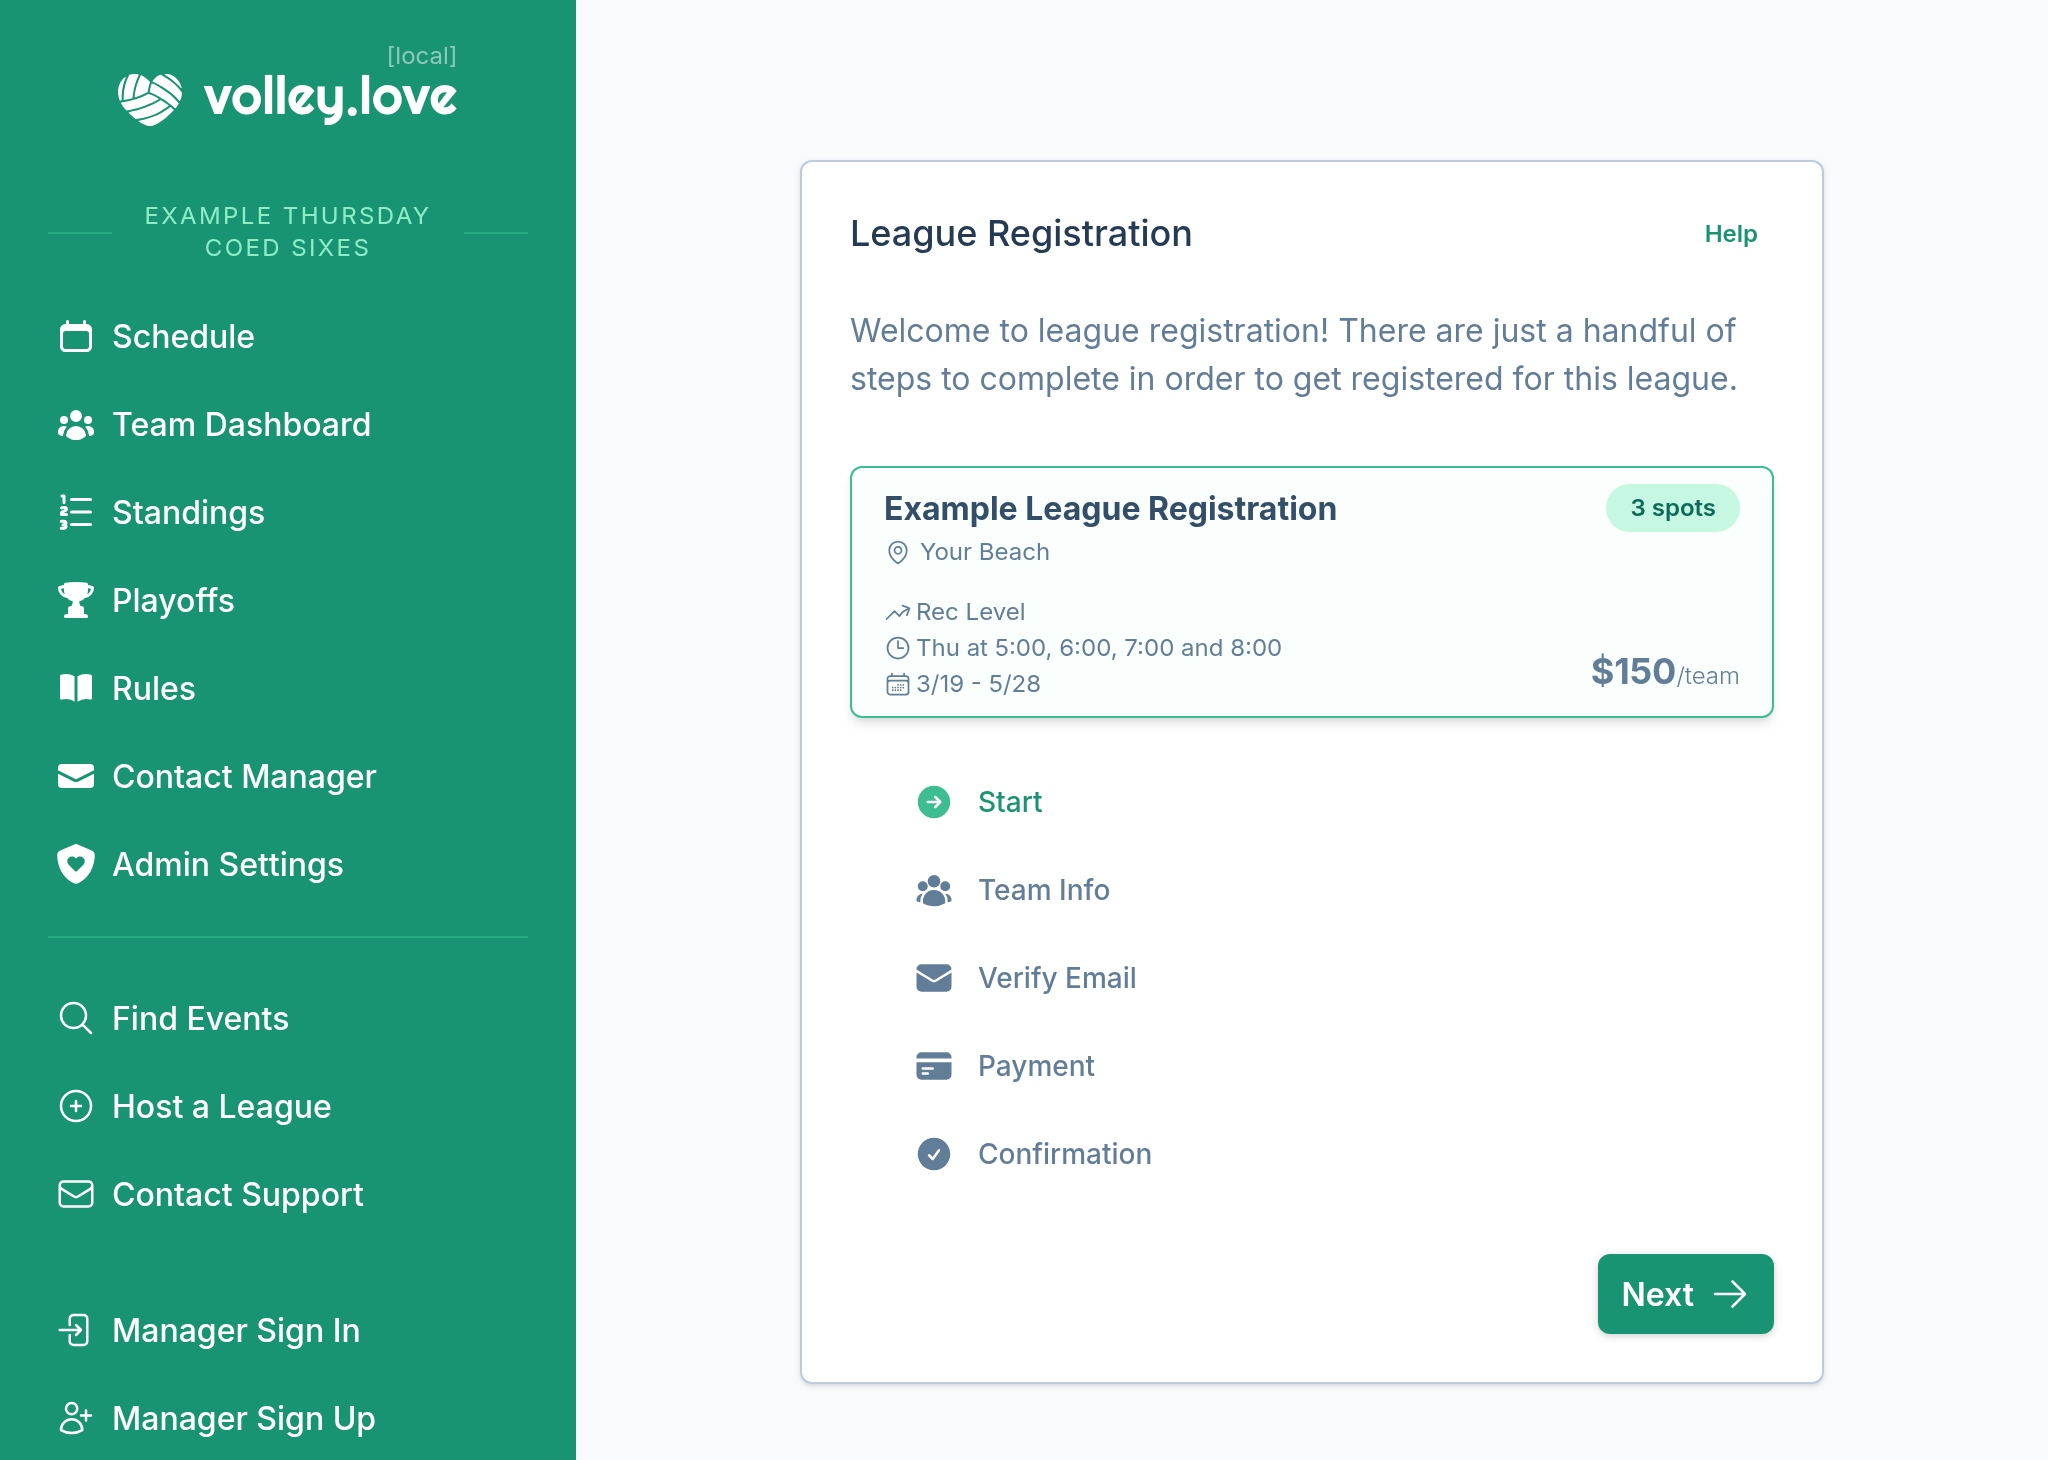The height and width of the screenshot is (1460, 2048).
Task: Select the Team Info registration step
Action: pos(1043,890)
